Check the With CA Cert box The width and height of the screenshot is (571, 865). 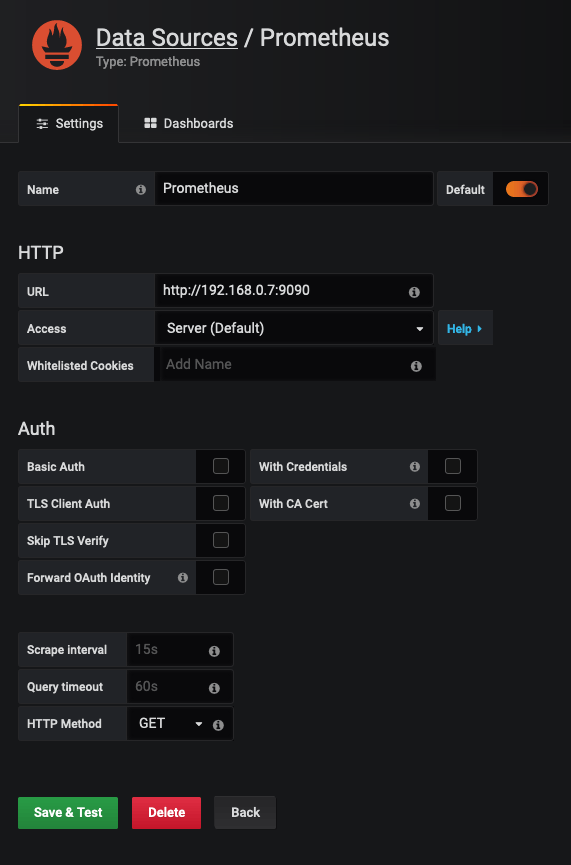click(452, 503)
